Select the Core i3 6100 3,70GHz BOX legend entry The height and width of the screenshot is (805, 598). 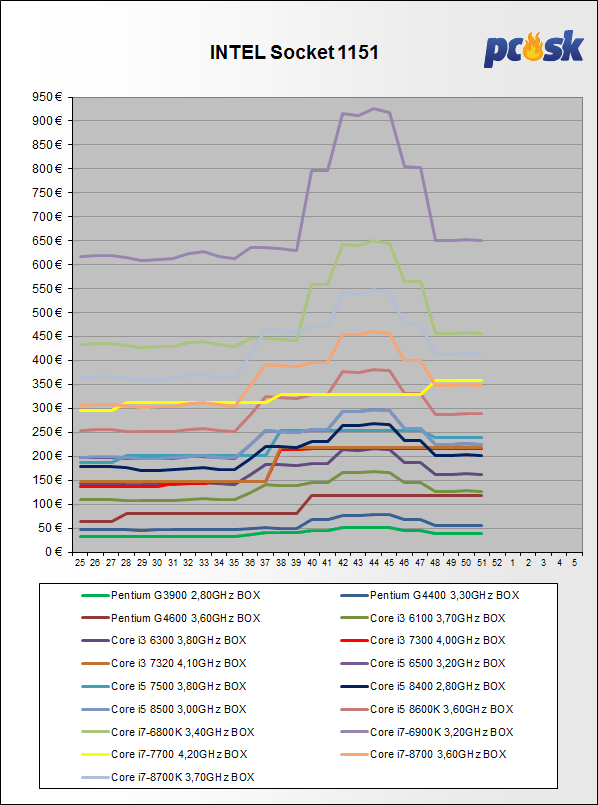tap(422, 618)
